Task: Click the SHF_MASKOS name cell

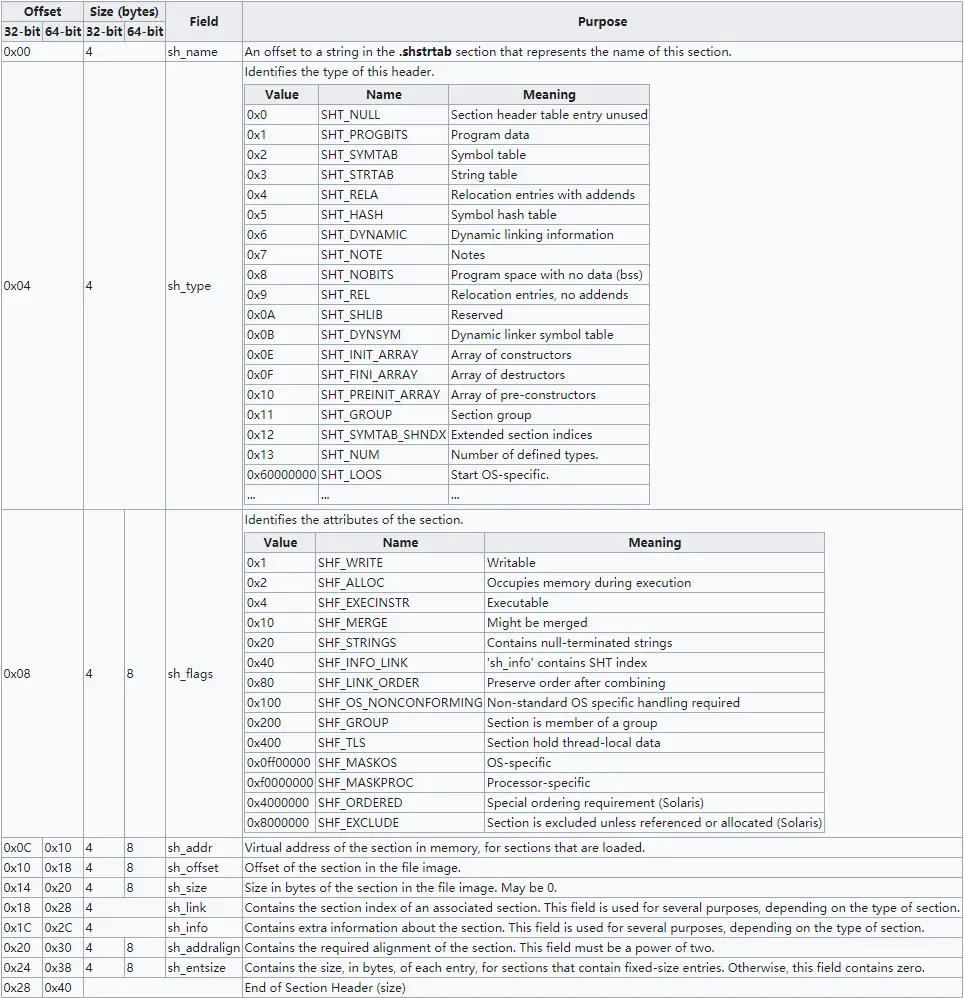Action: (400, 763)
